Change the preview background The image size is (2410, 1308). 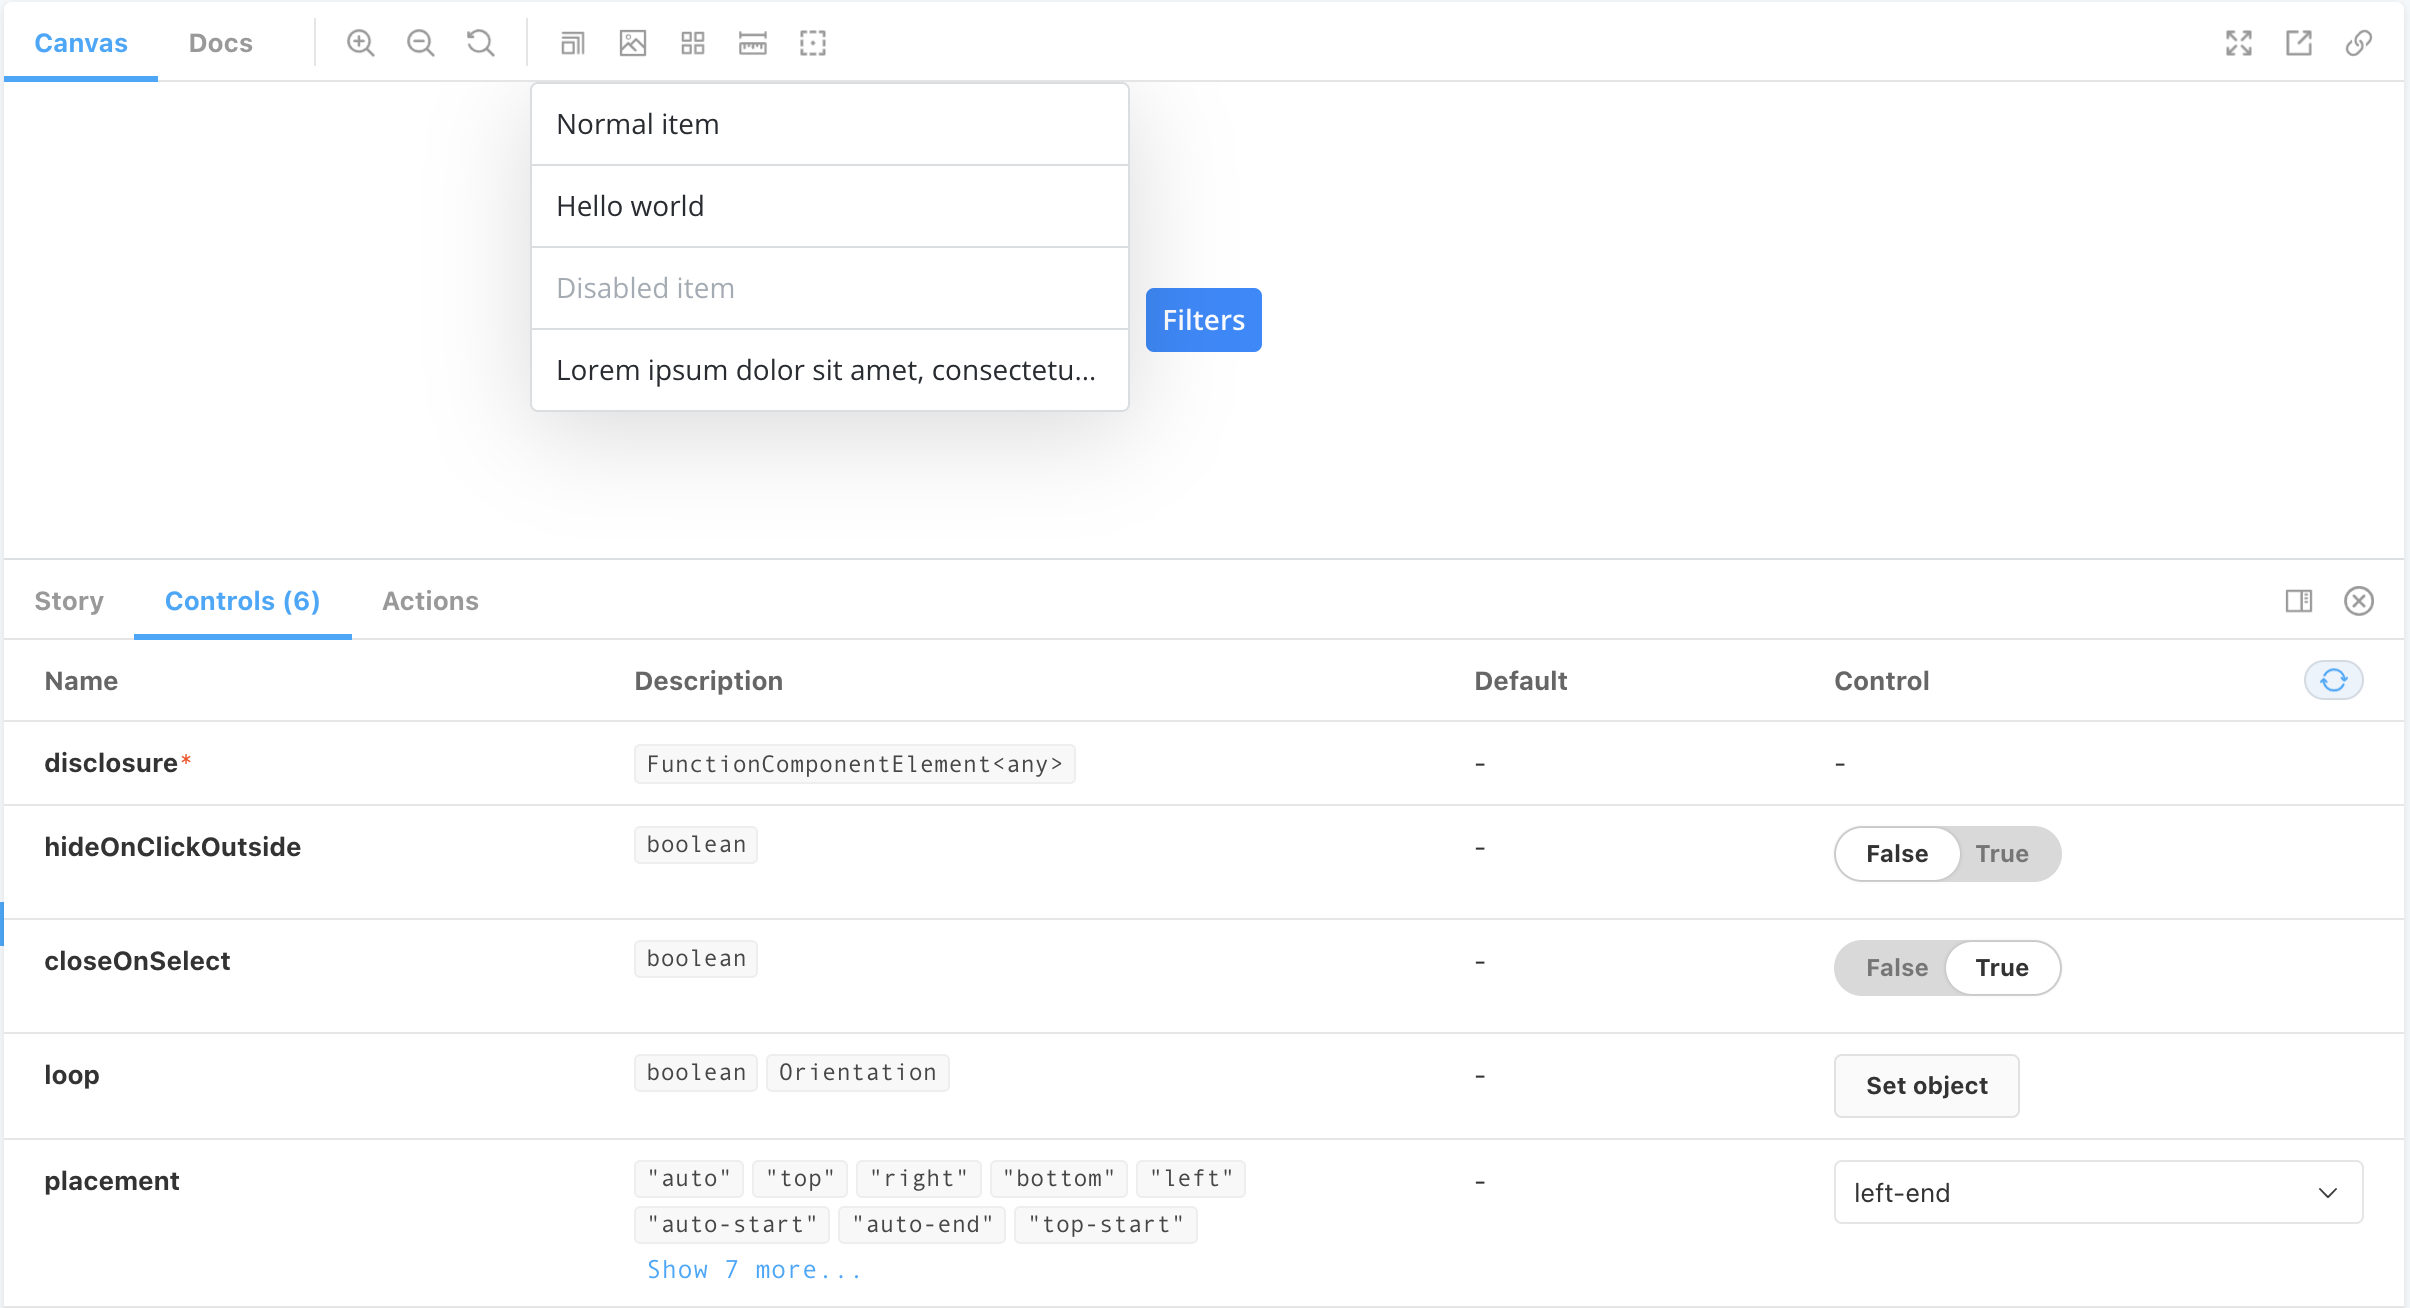(x=632, y=43)
